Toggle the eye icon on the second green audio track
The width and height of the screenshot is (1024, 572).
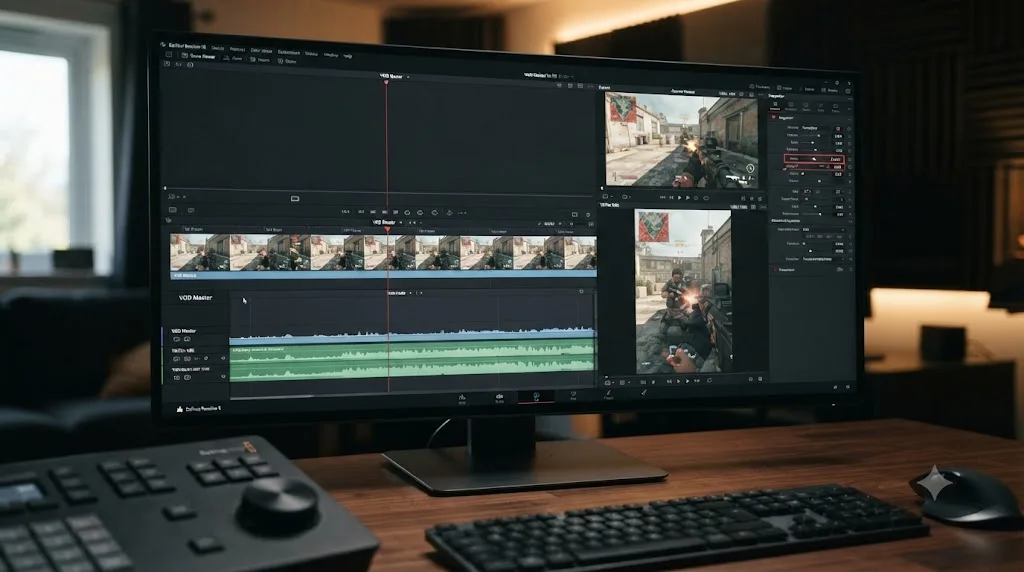223,377
